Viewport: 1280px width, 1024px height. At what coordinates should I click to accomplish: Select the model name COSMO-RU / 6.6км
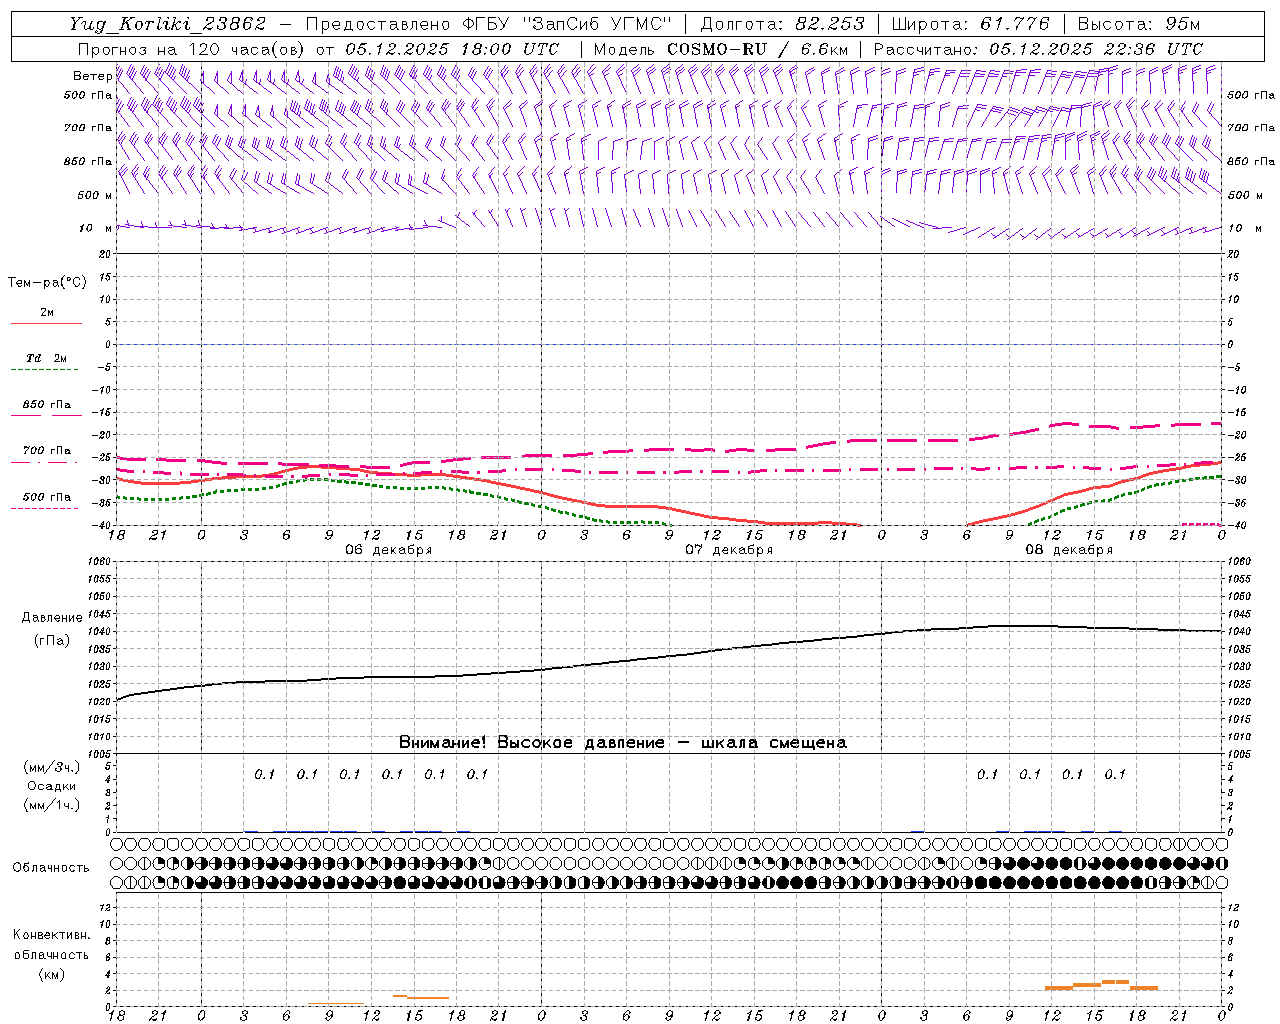point(757,49)
